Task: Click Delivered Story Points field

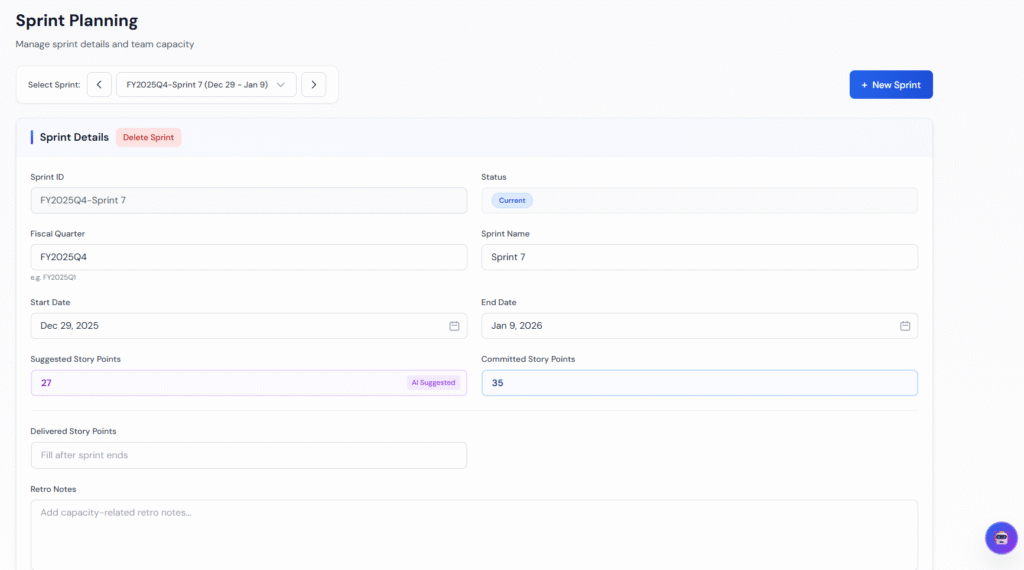Action: [x=249, y=455]
